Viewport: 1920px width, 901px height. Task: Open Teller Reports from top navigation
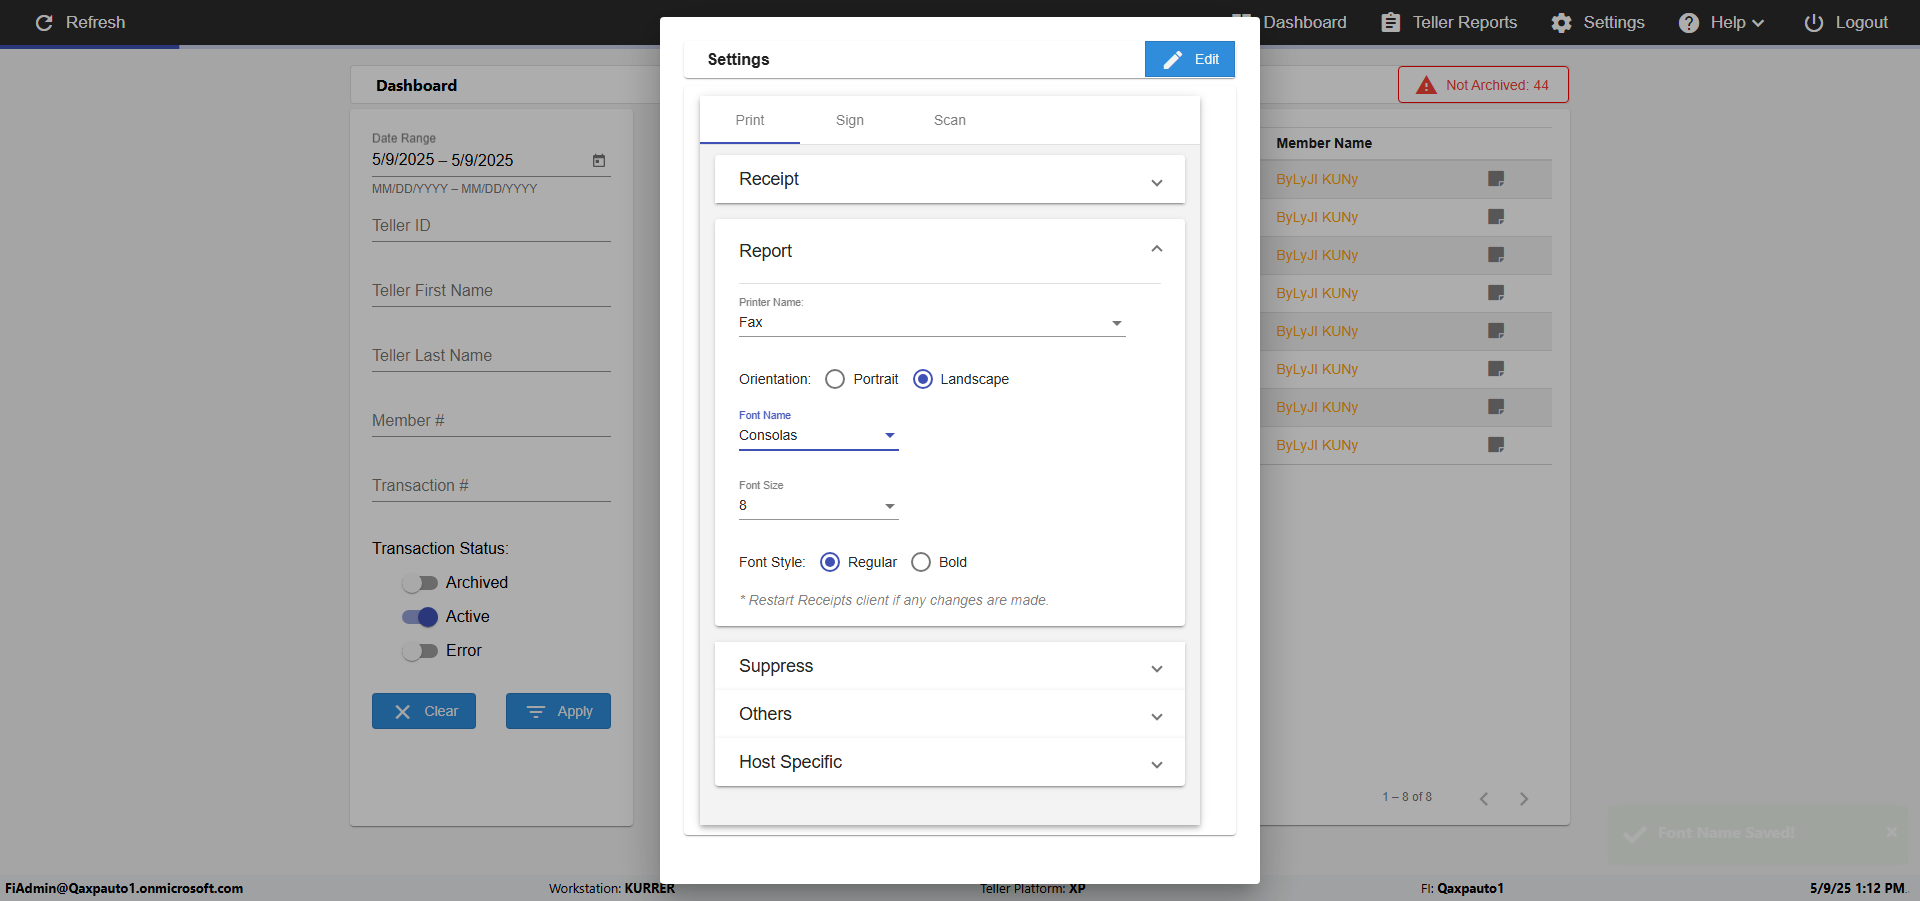[x=1449, y=22]
